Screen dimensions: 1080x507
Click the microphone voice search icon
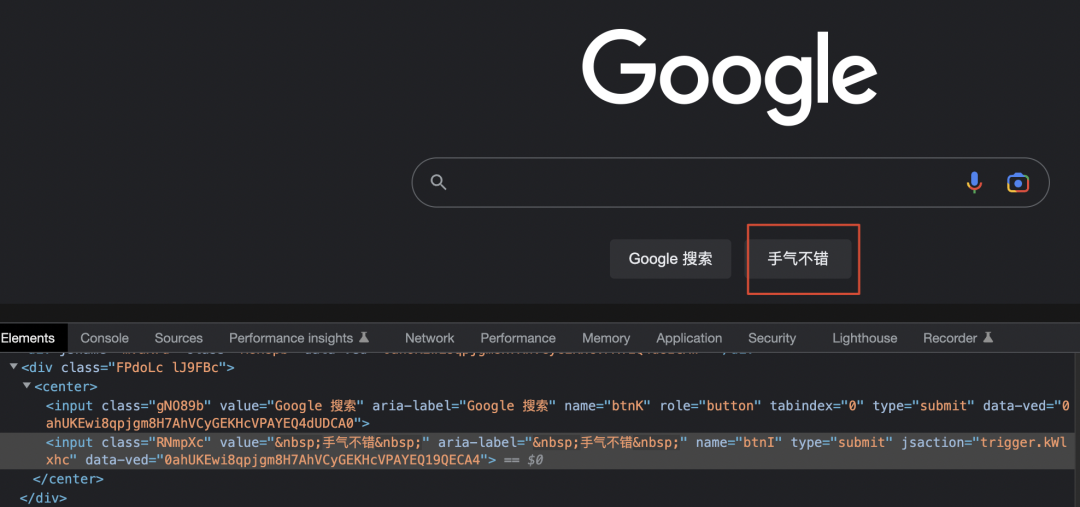974,183
